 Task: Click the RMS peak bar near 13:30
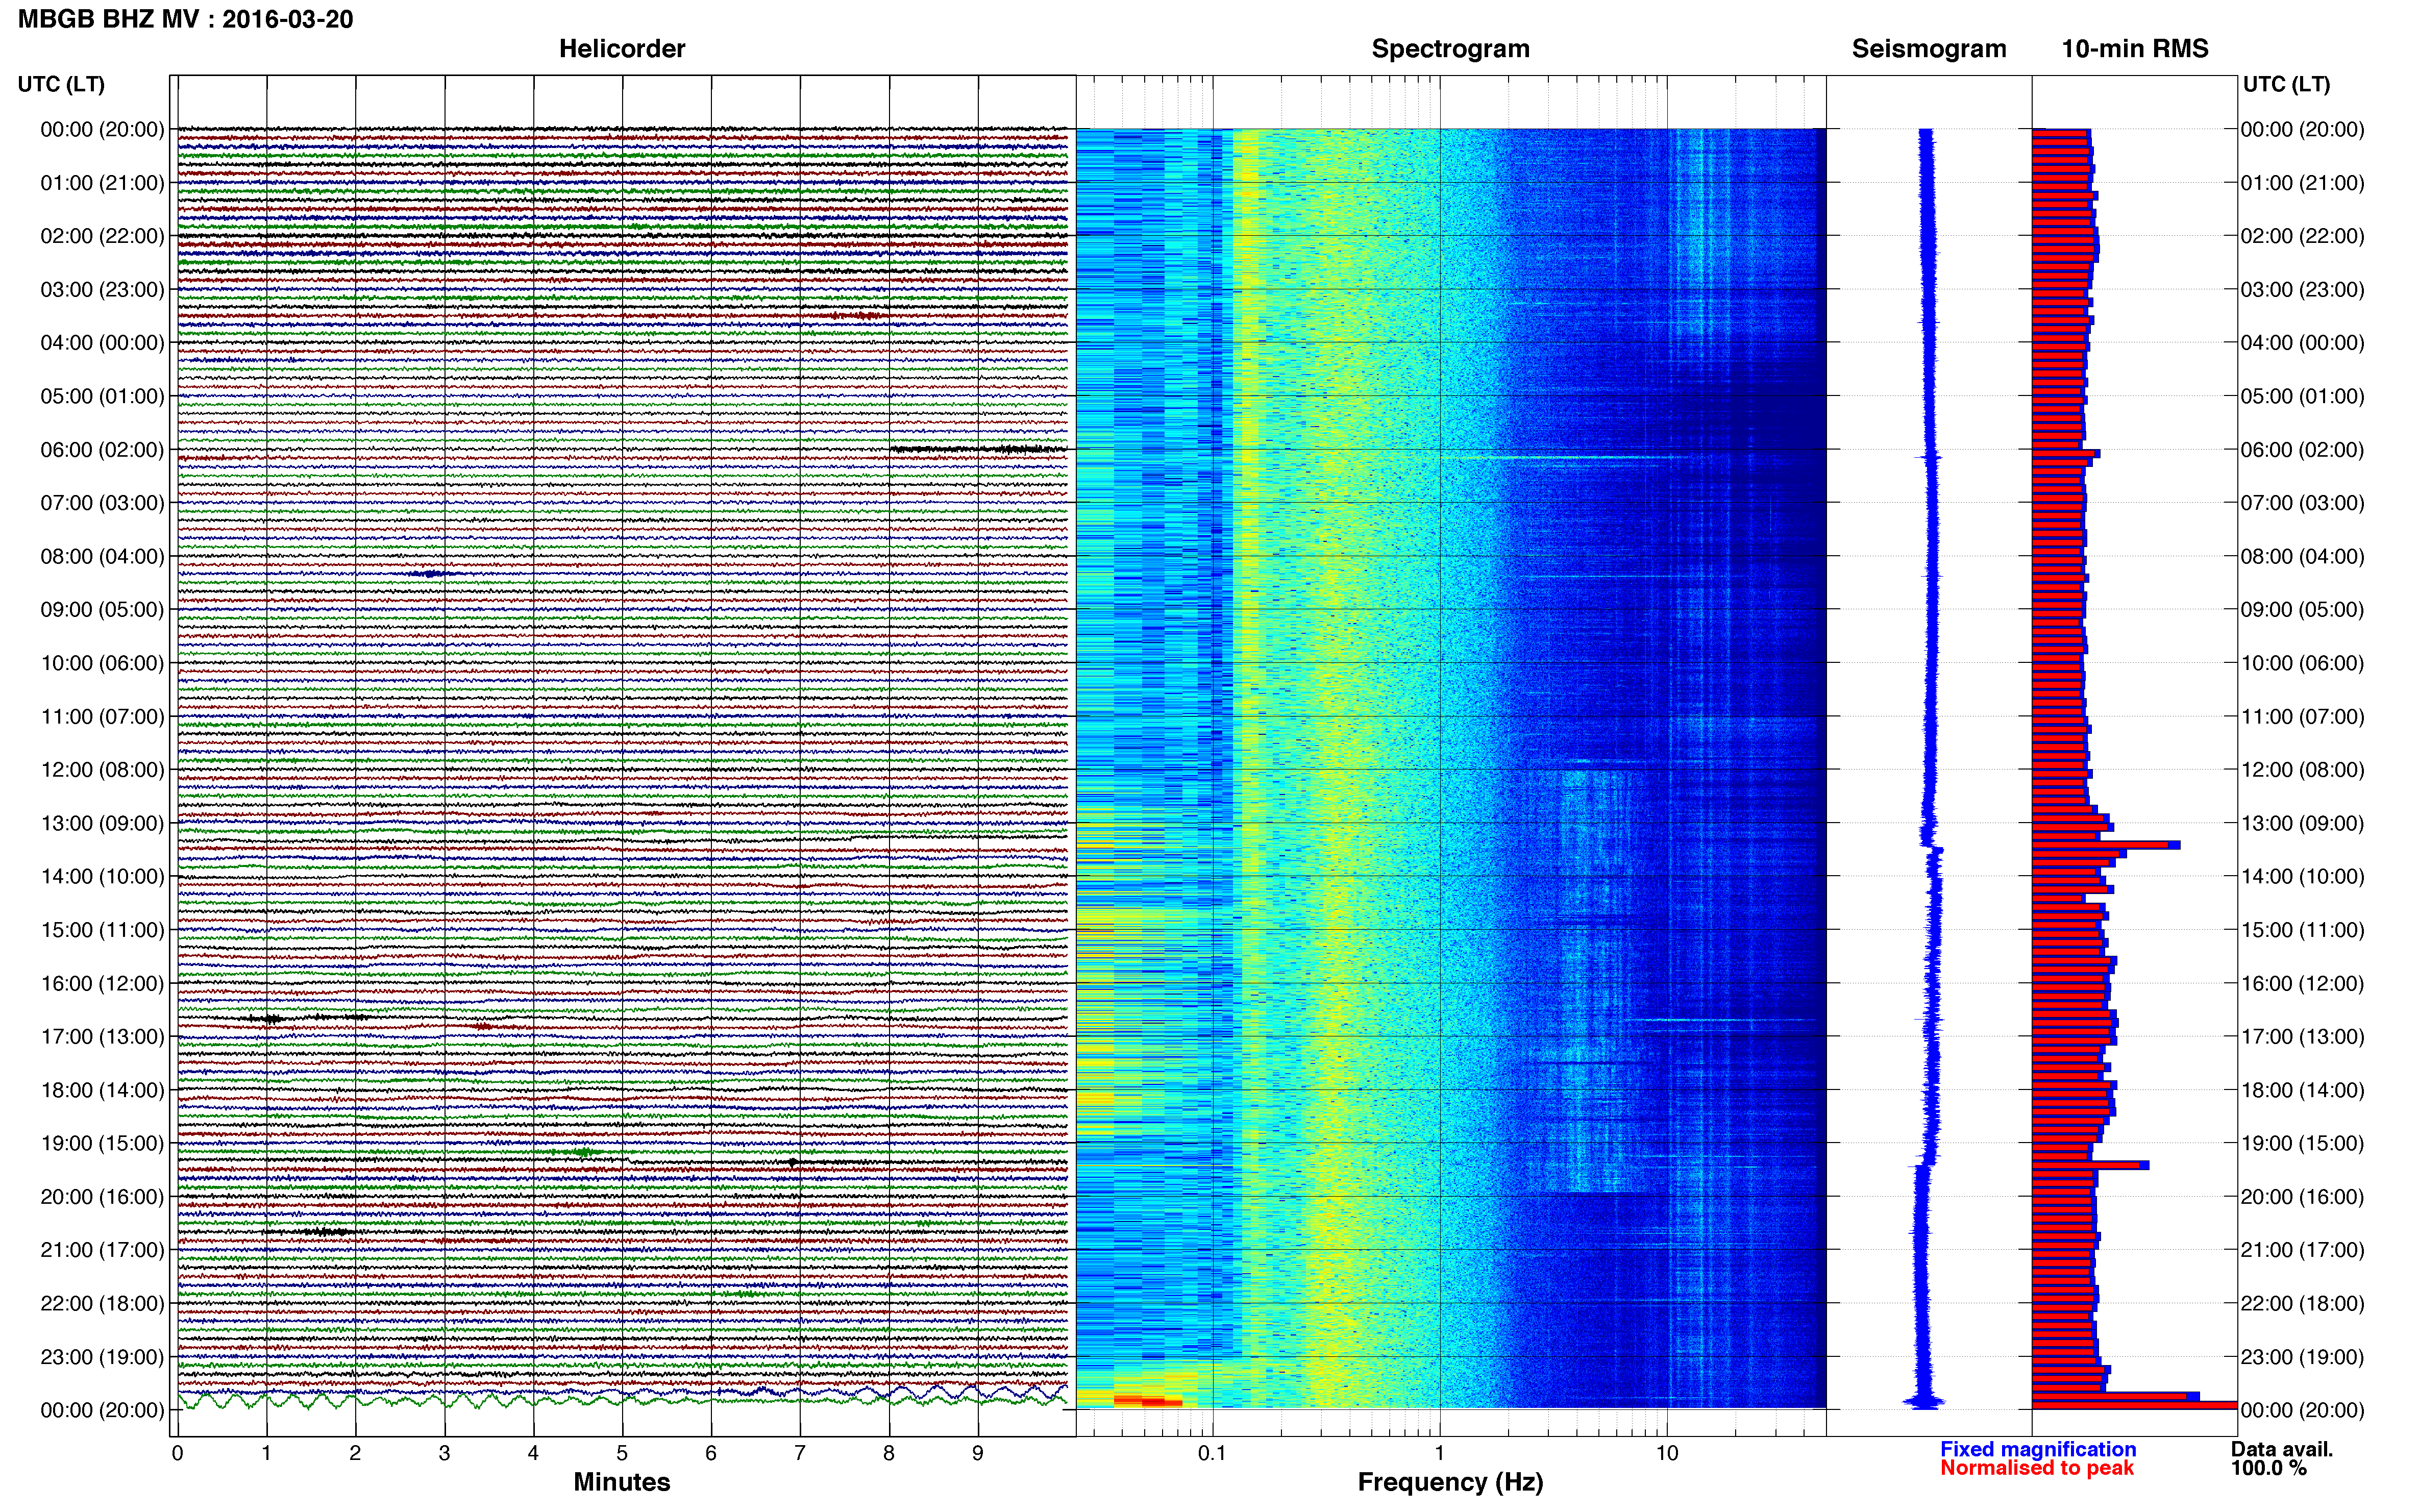tap(2106, 845)
